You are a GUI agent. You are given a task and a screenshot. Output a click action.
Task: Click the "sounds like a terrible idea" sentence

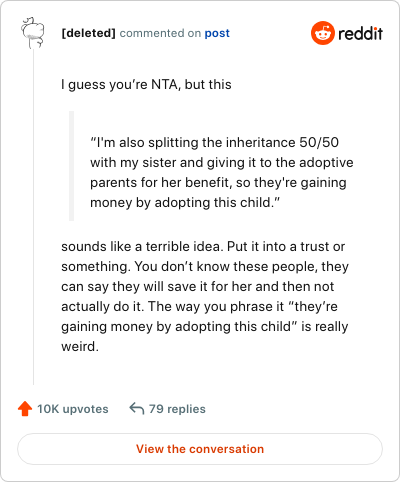click(140, 246)
